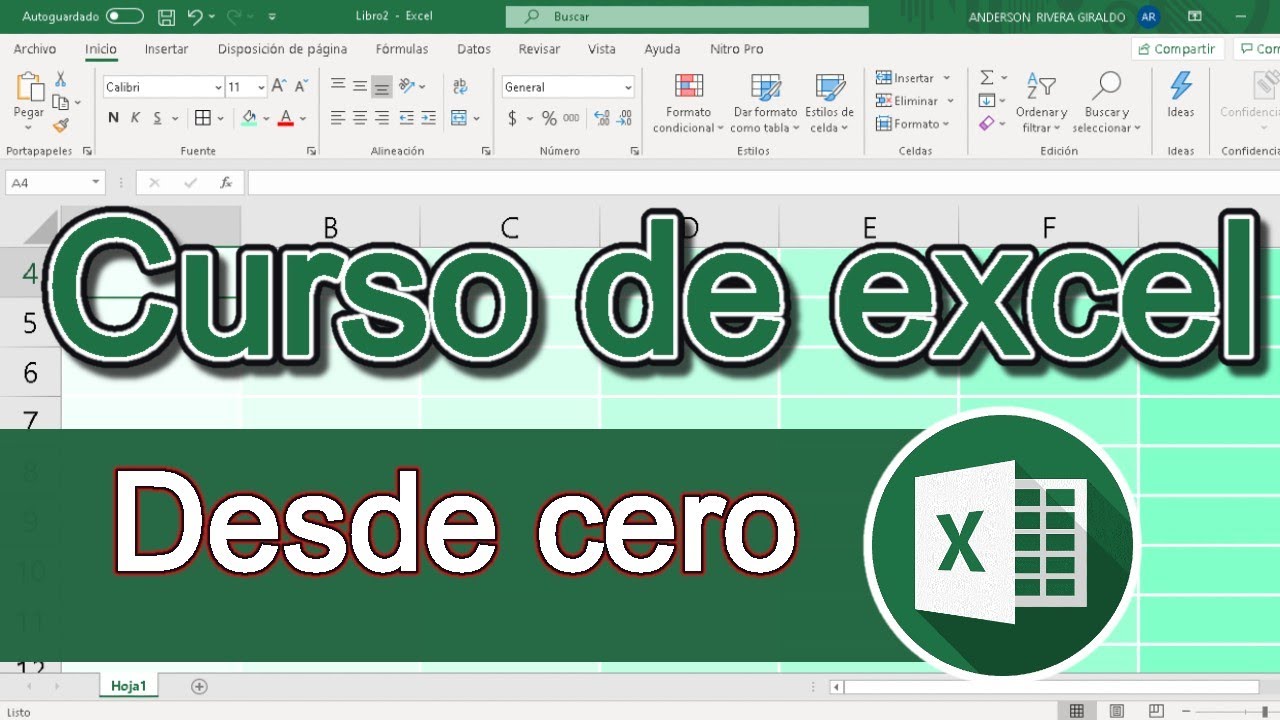Click the Autosuma sigma icon
This screenshot has width=1280, height=720.
point(987,78)
